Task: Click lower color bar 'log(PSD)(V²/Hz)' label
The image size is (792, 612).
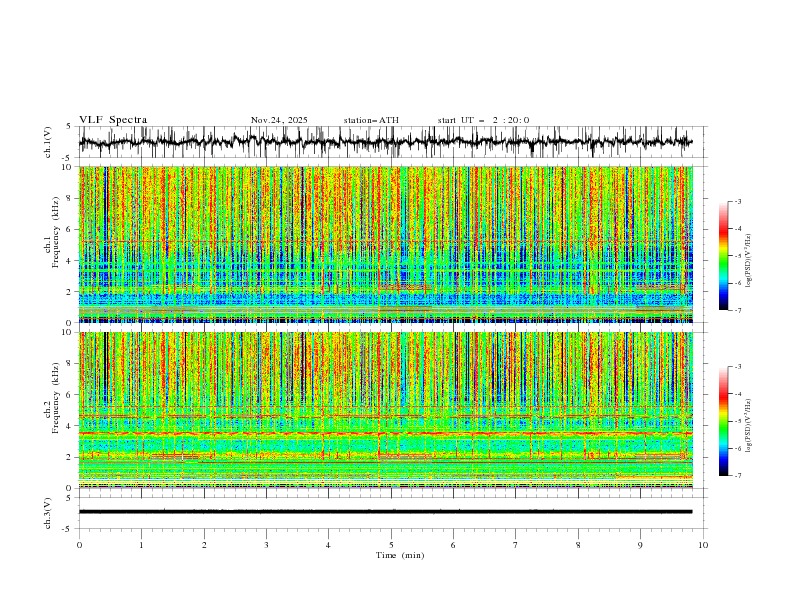Action: tap(749, 425)
